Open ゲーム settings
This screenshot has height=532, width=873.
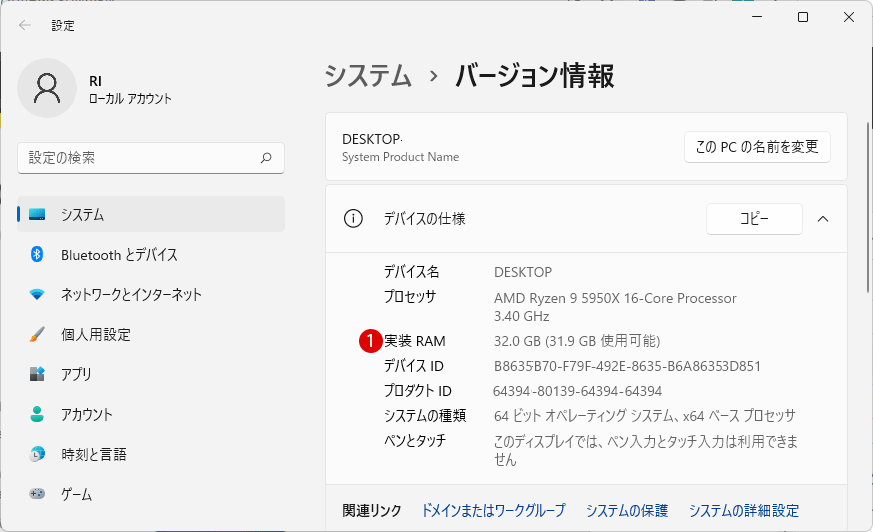coord(151,494)
